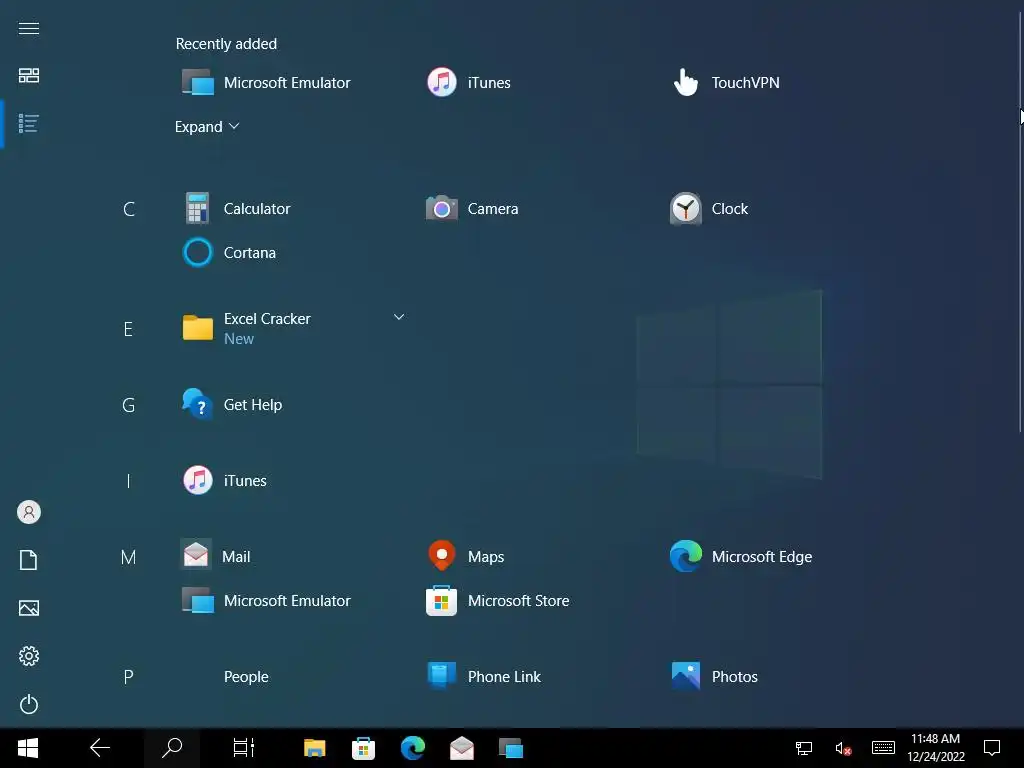Click the Windows Start button
The height and width of the screenshot is (768, 1024).
pyautogui.click(x=28, y=748)
